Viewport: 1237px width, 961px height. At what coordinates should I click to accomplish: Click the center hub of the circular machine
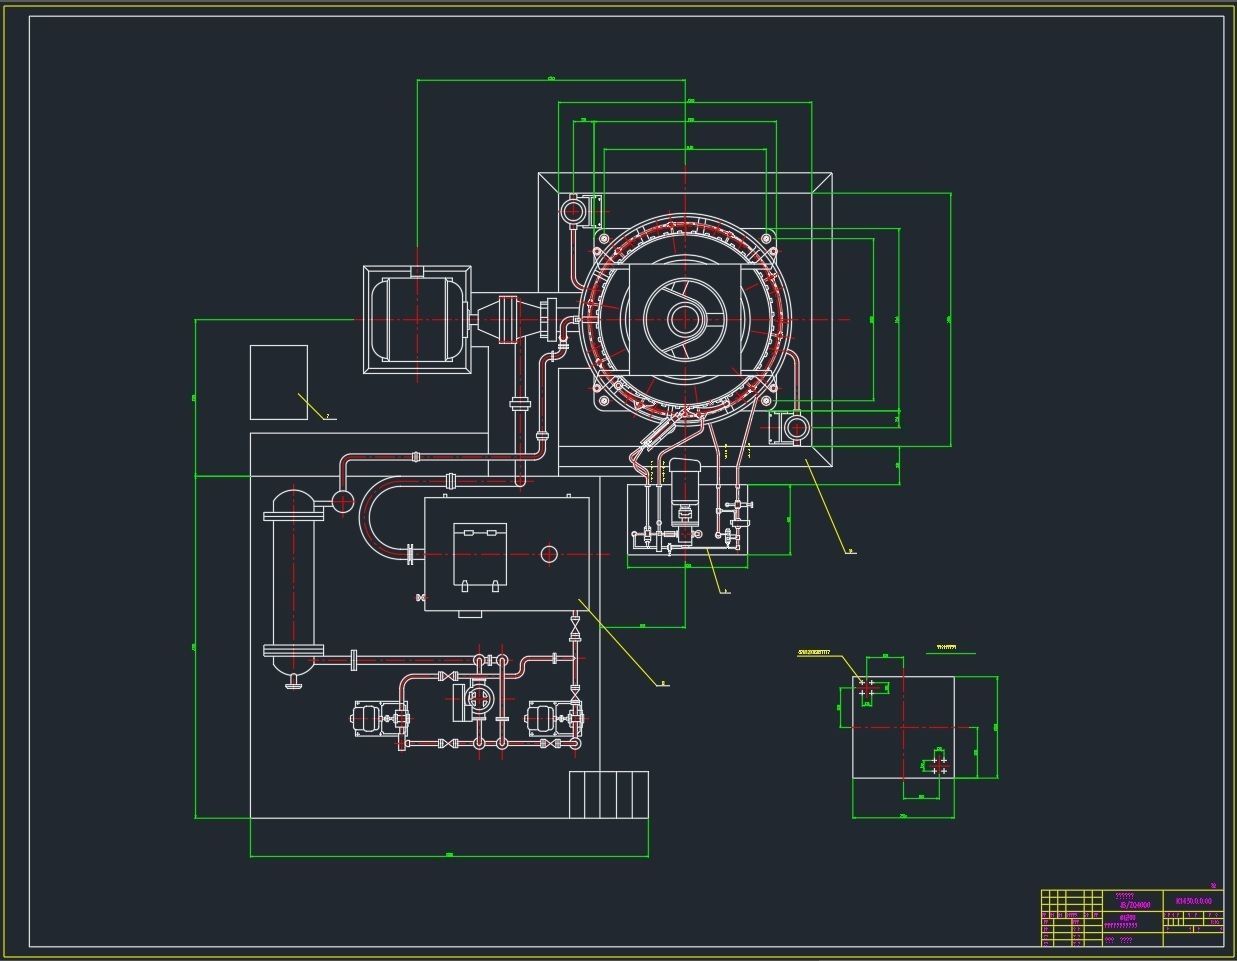coord(684,320)
